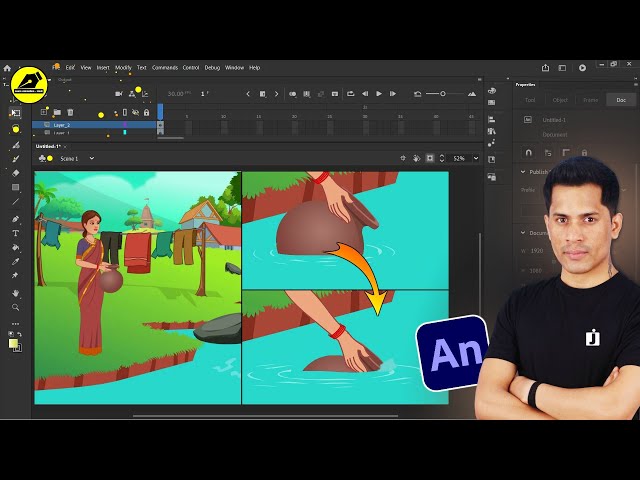Step back one frame
This screenshot has height=480, width=640.
point(365,94)
